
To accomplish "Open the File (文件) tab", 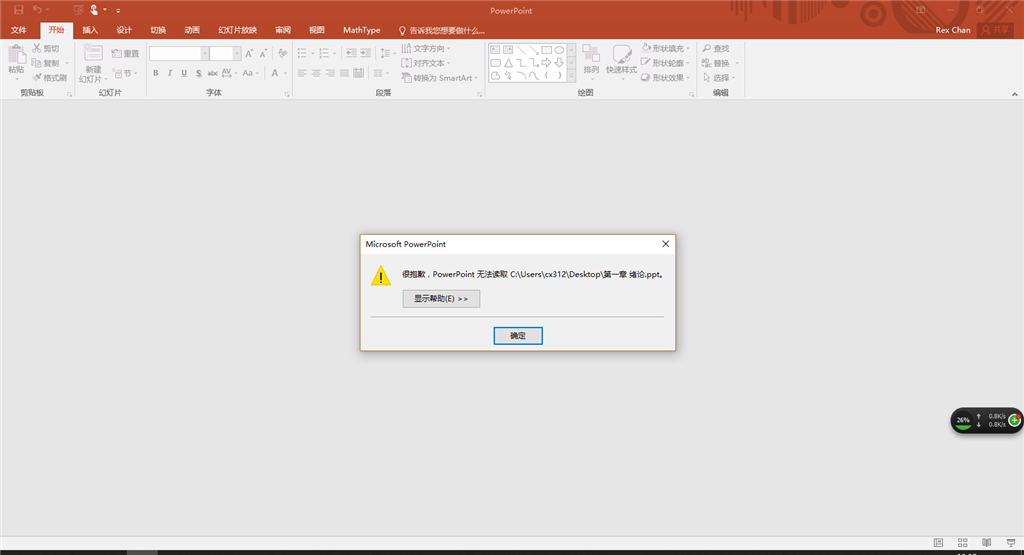I will [x=19, y=30].
